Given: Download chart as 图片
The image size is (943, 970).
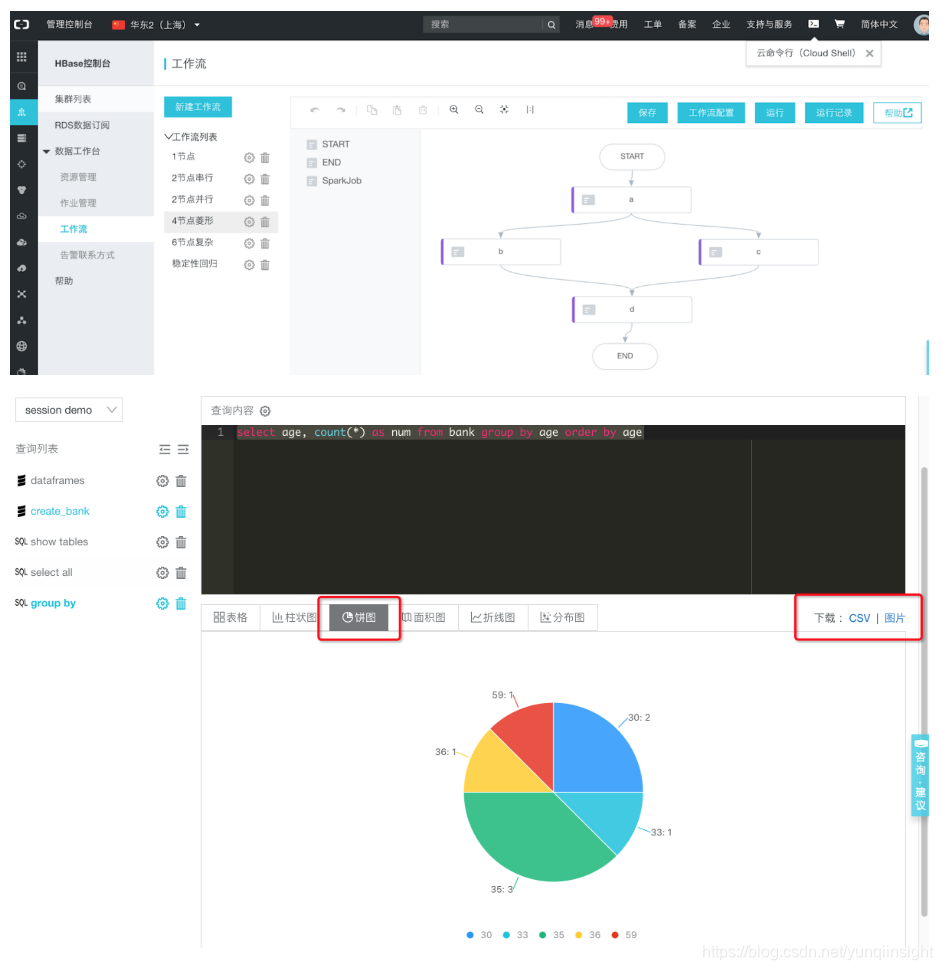Looking at the screenshot, I should [895, 618].
